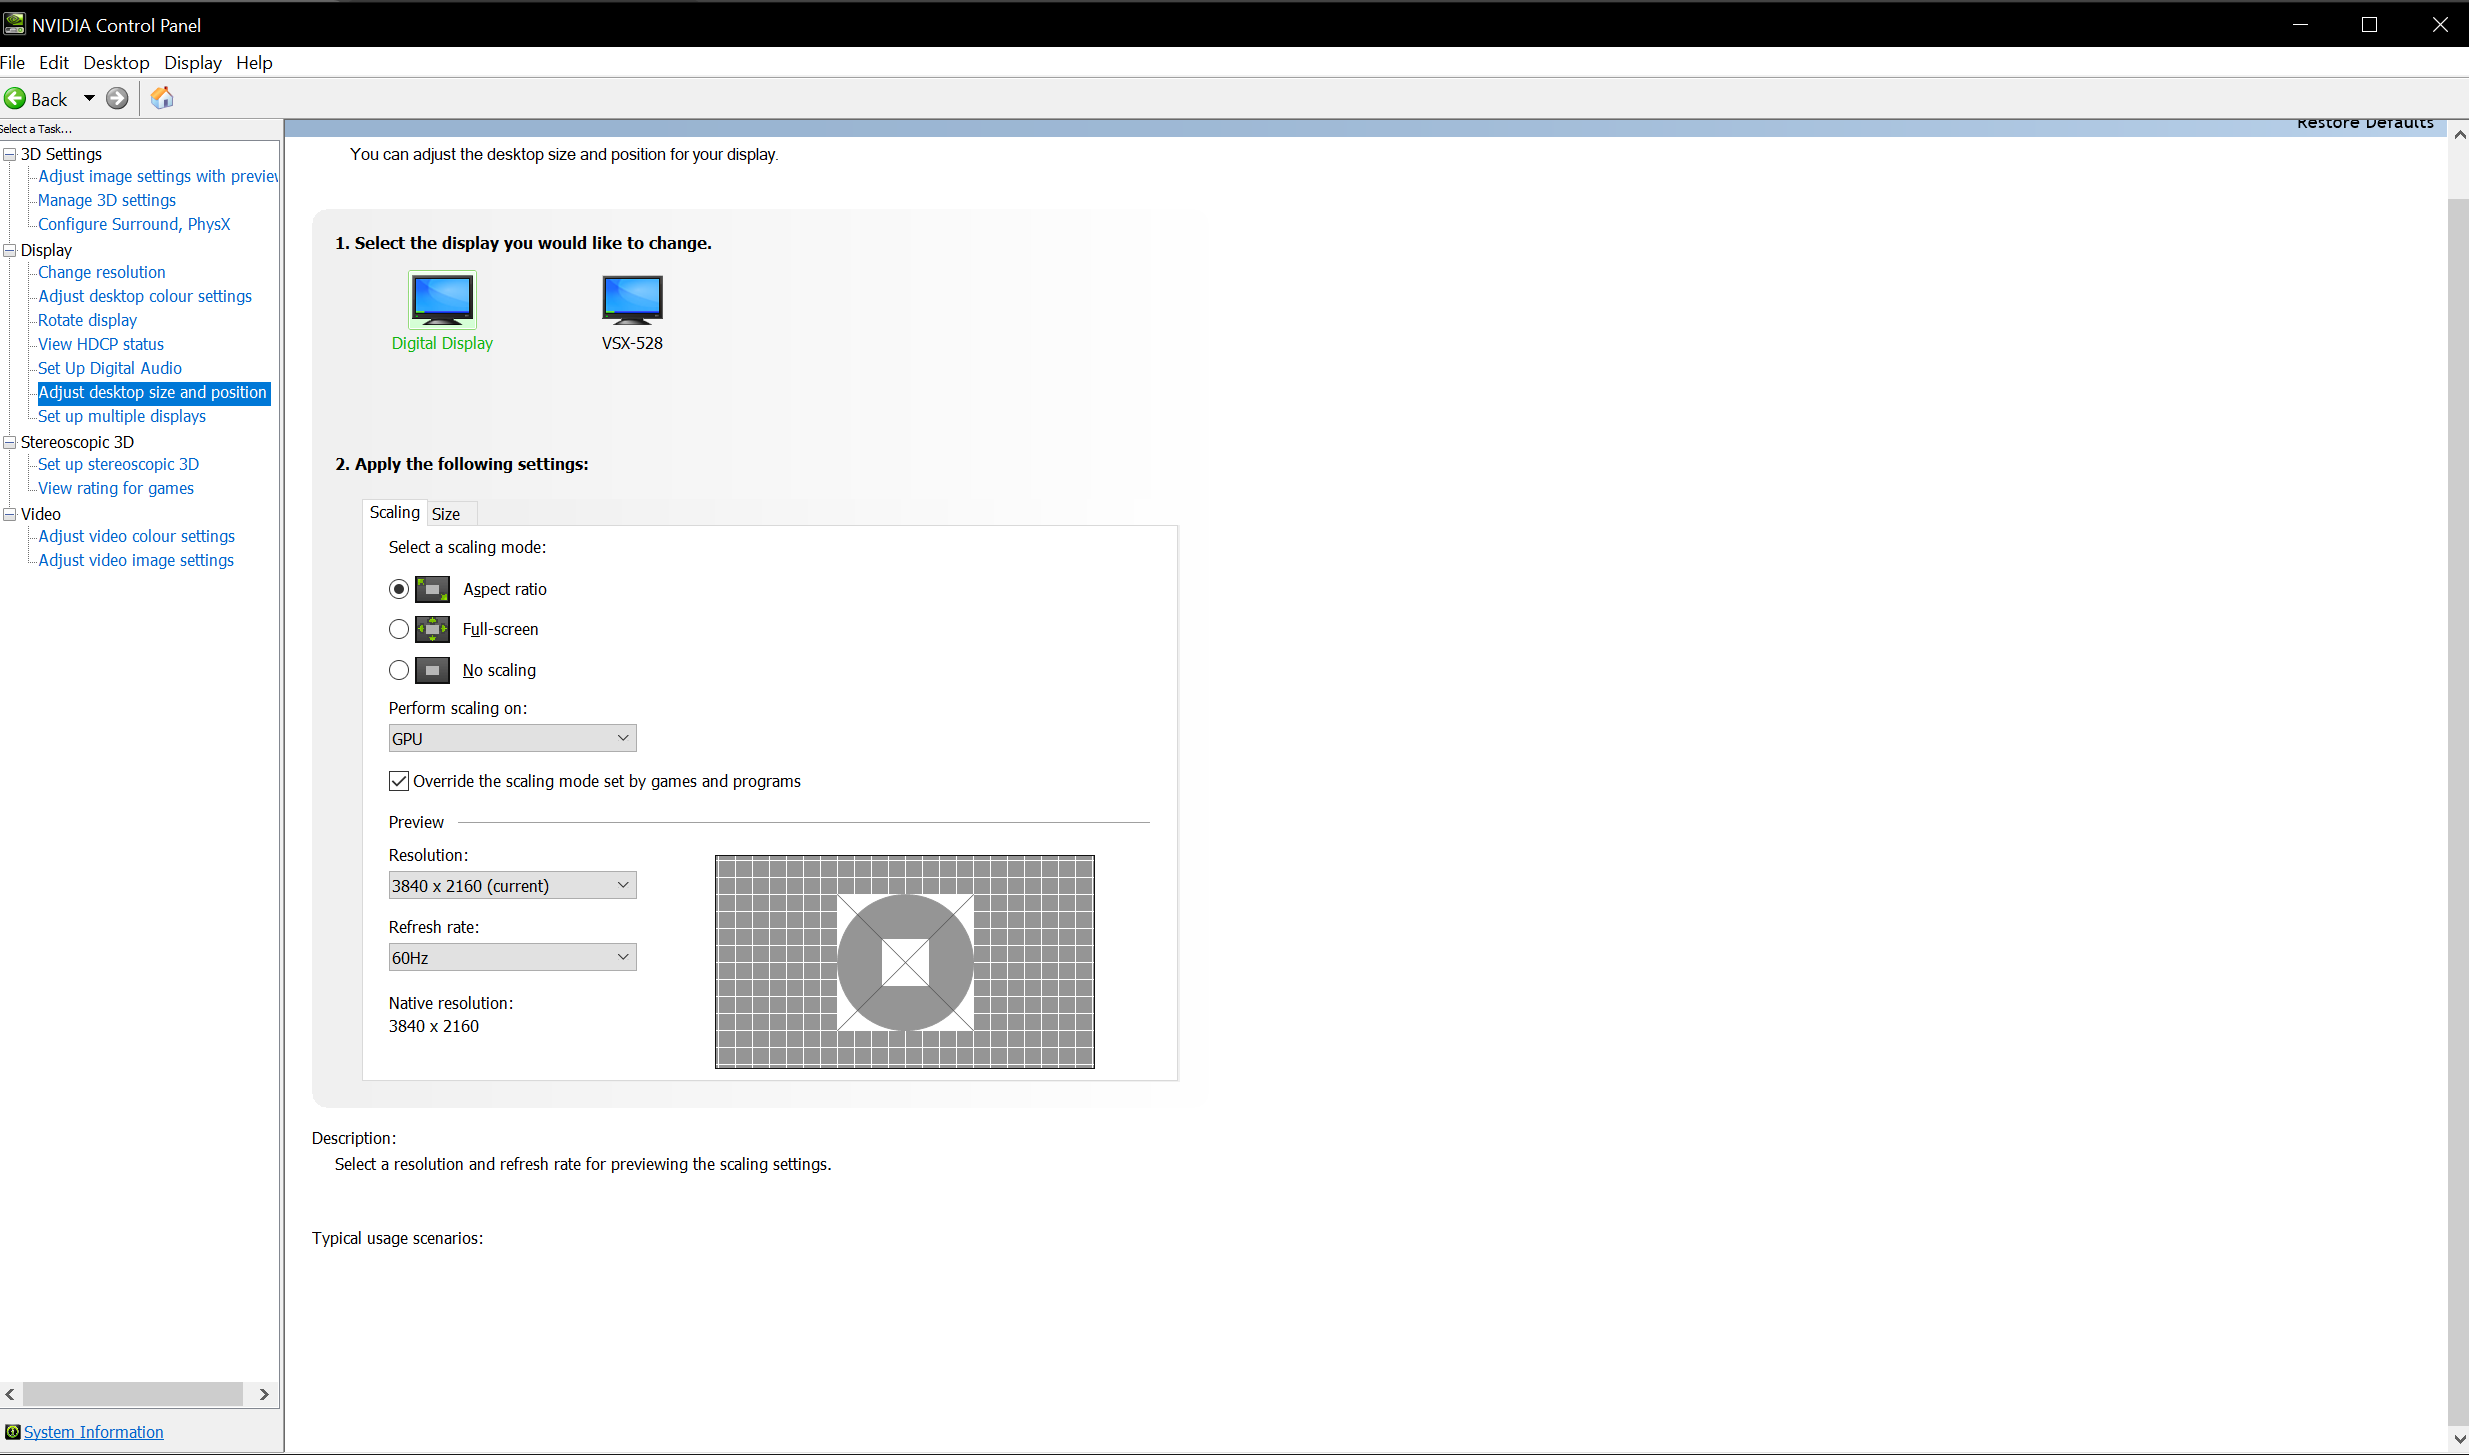
Task: Open the Refresh rate 60Hz dropdown
Action: click(x=512, y=957)
